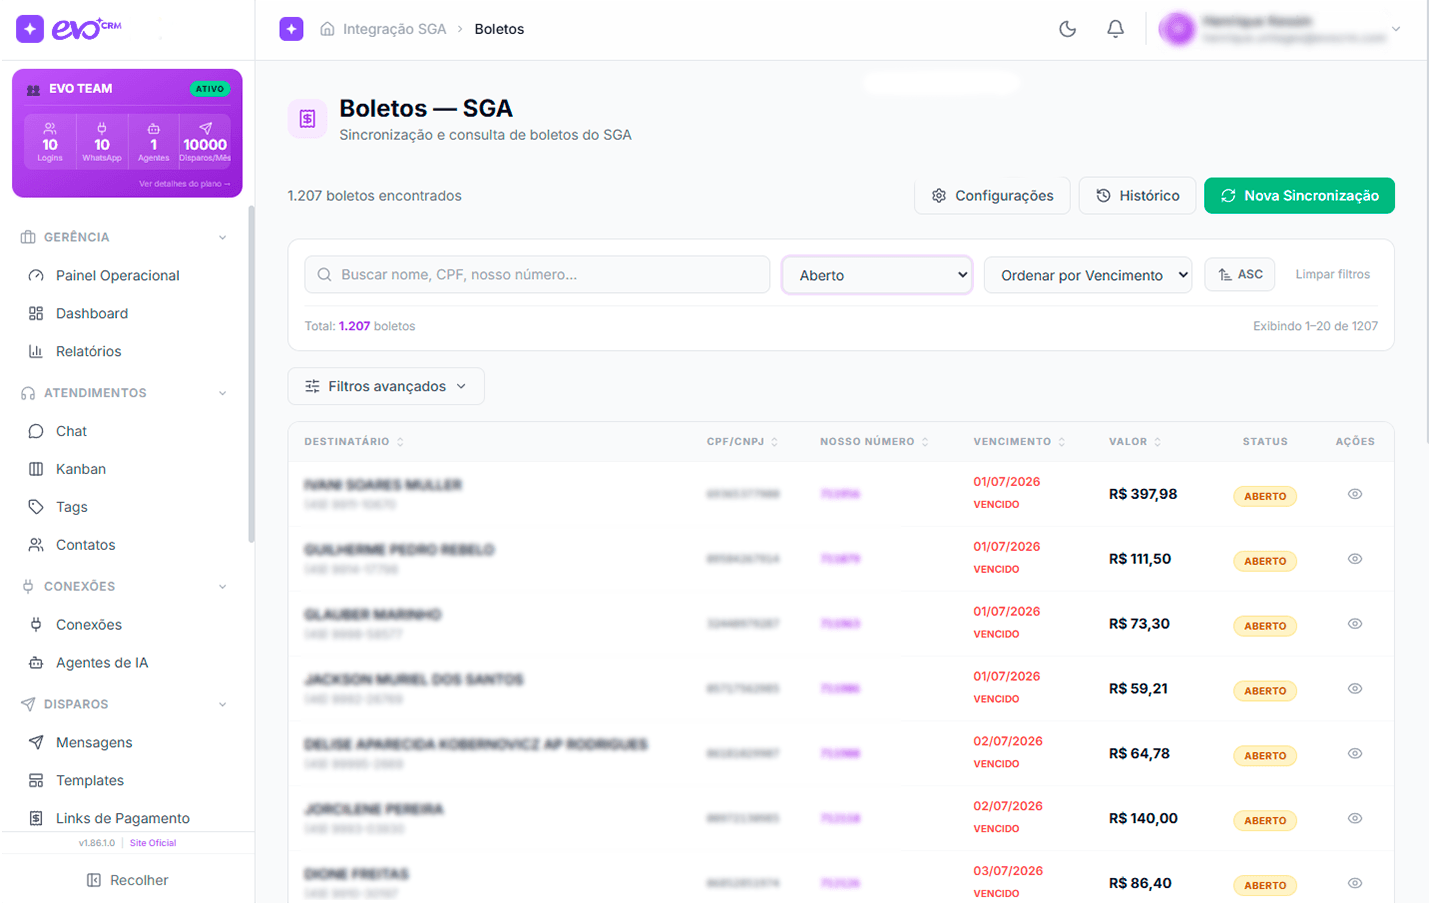Click the Agentes count icon in plan card

coord(153,129)
